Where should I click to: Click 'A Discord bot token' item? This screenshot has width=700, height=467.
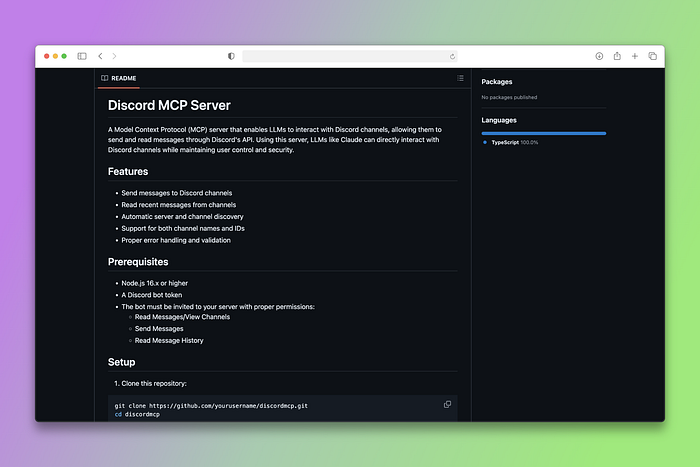point(151,295)
